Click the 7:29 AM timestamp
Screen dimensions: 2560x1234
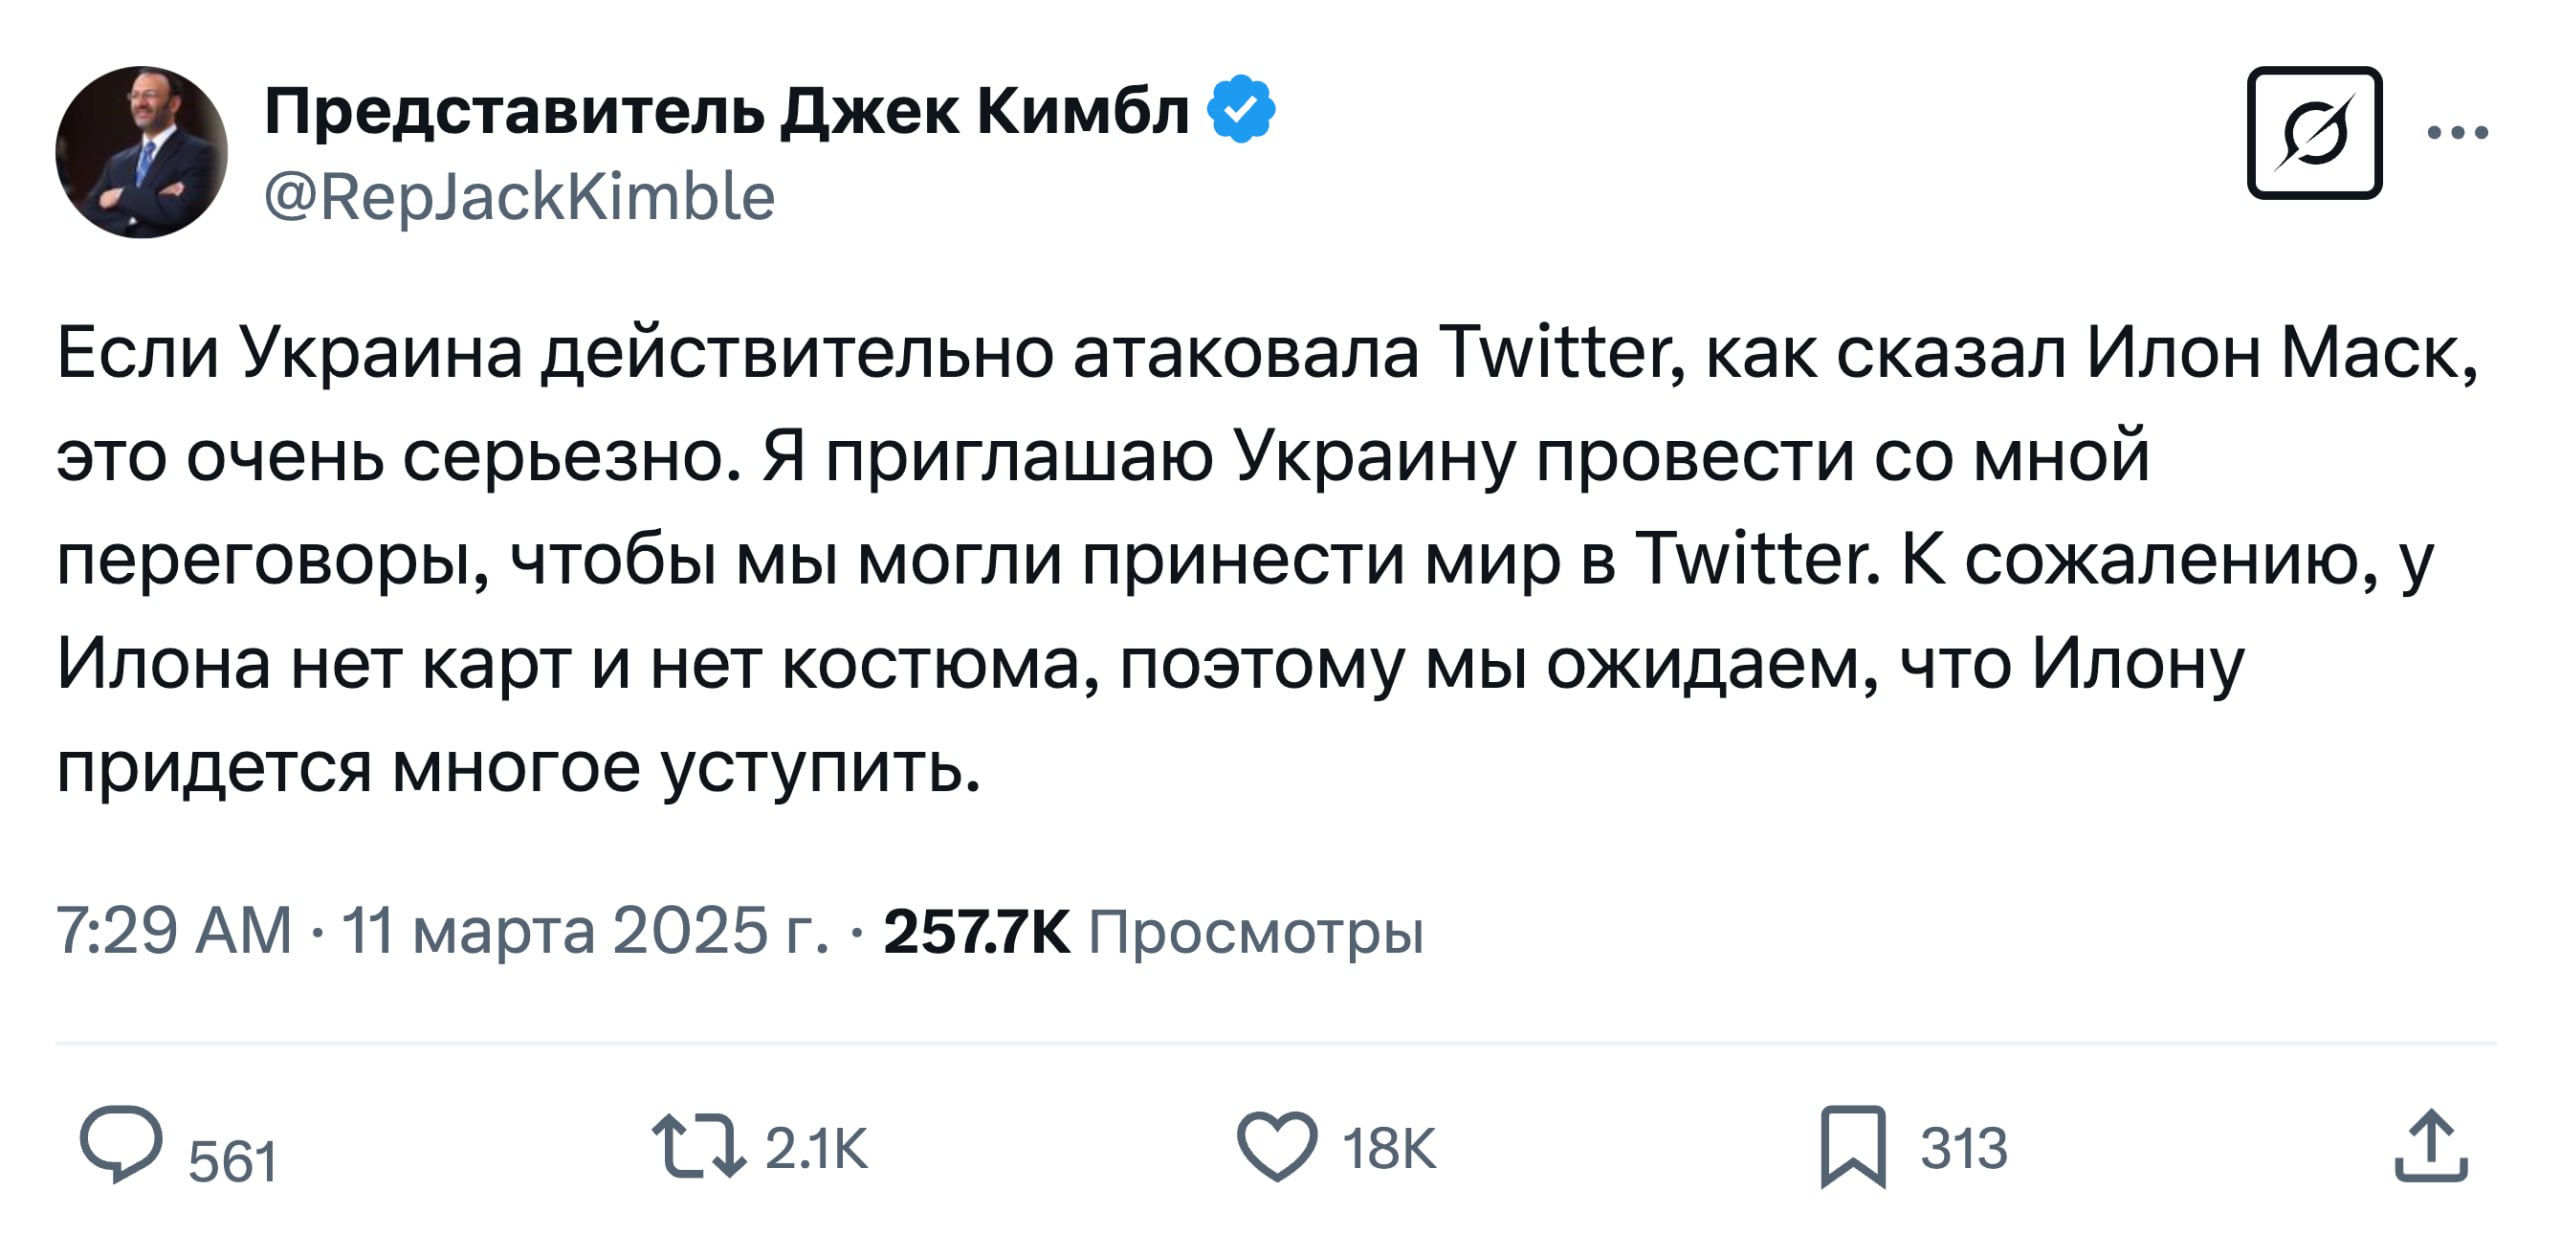point(174,931)
